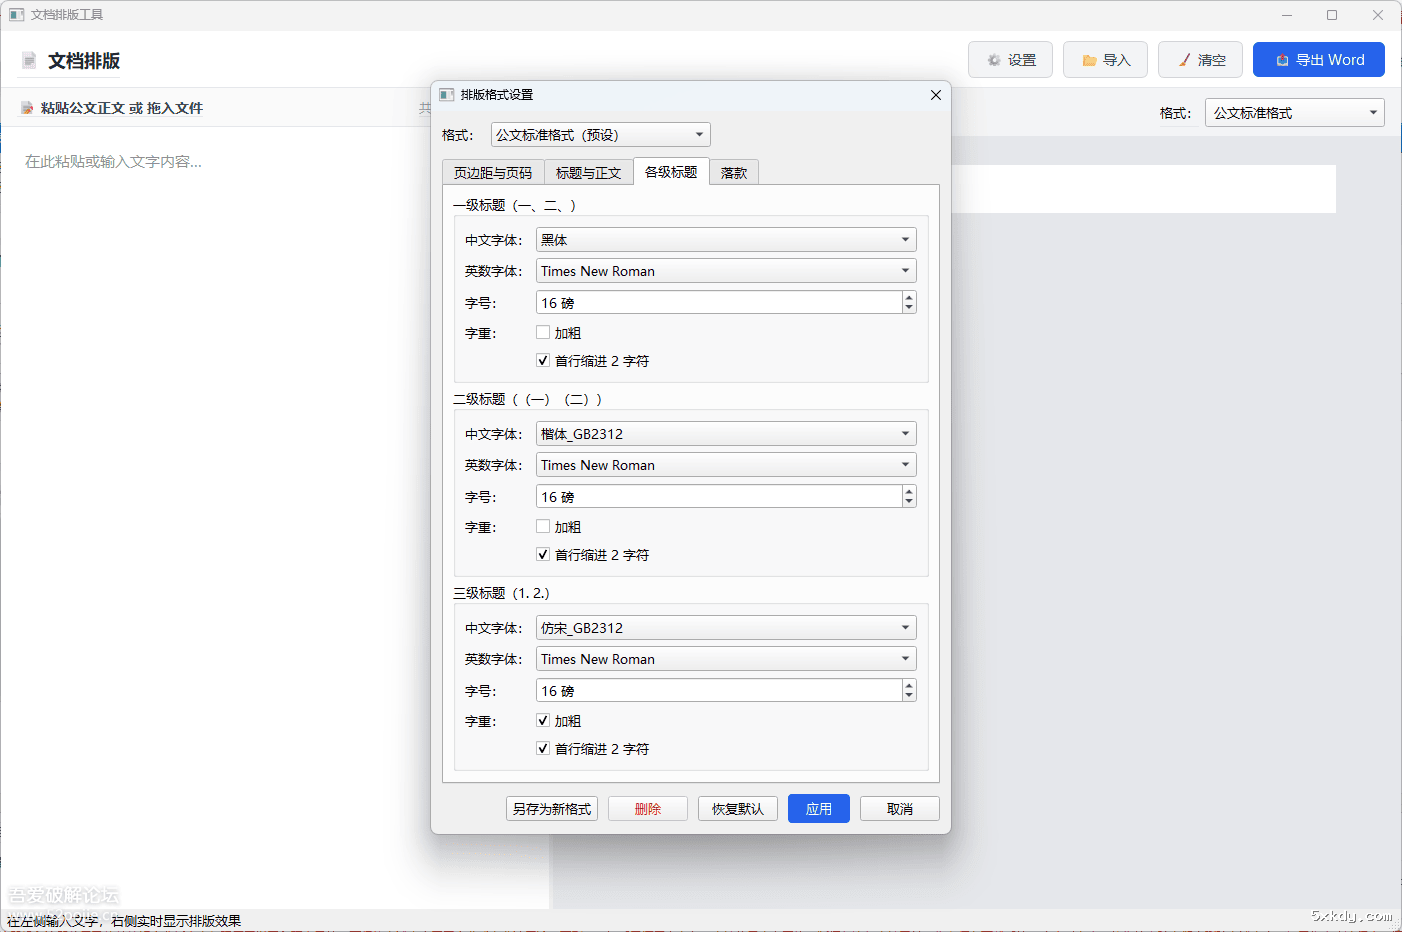Viewport: 1402px width, 932px height.
Task: Click the dialog icon in 排版格式设置 title bar
Action: click(447, 95)
